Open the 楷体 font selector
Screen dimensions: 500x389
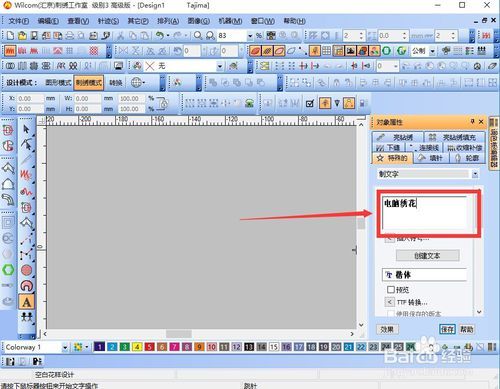pos(424,275)
